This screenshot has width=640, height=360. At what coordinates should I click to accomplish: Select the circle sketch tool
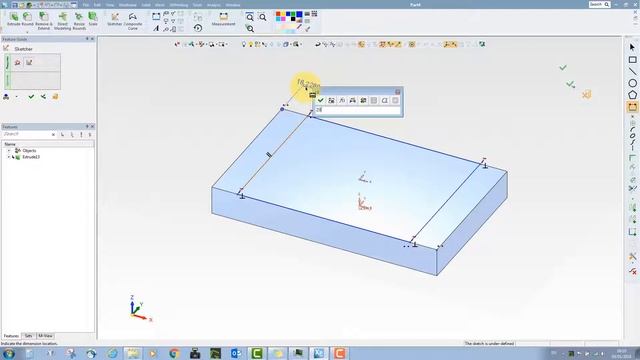(632, 83)
